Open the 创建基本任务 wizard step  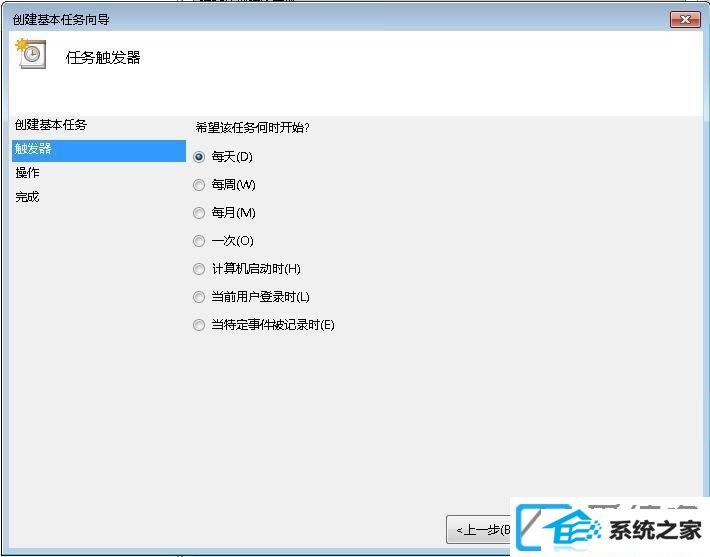click(51, 125)
